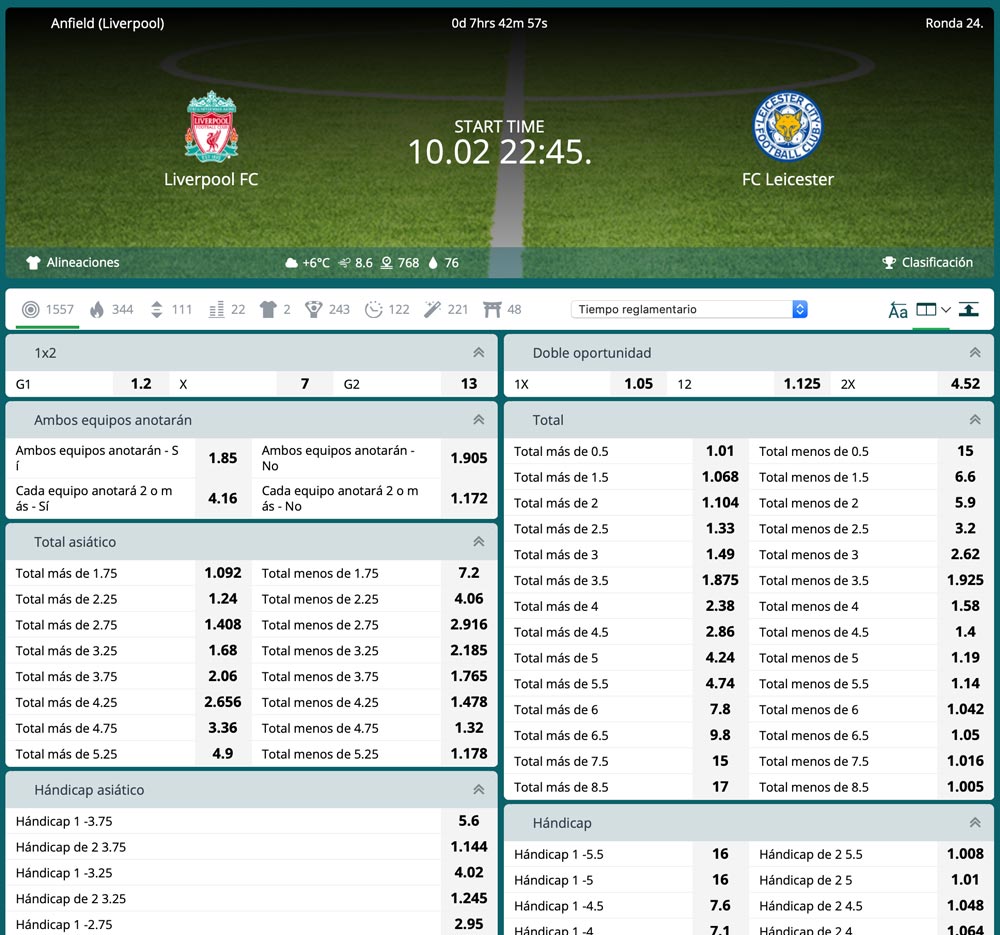Open the totals tab showing 111
The width and height of the screenshot is (1000, 935).
click(171, 309)
